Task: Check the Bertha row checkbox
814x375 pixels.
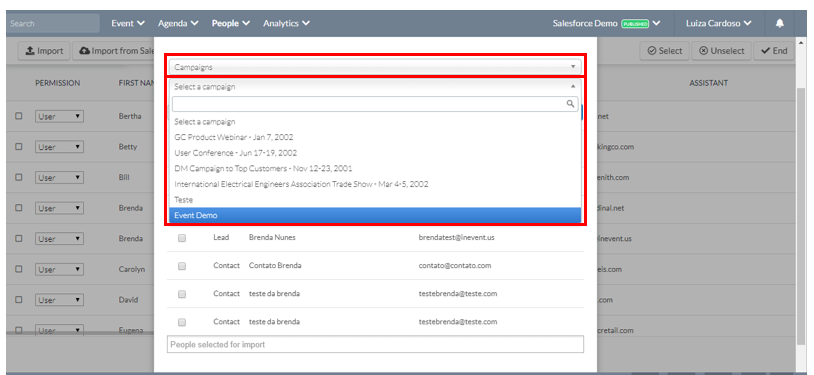Action: [x=19, y=116]
